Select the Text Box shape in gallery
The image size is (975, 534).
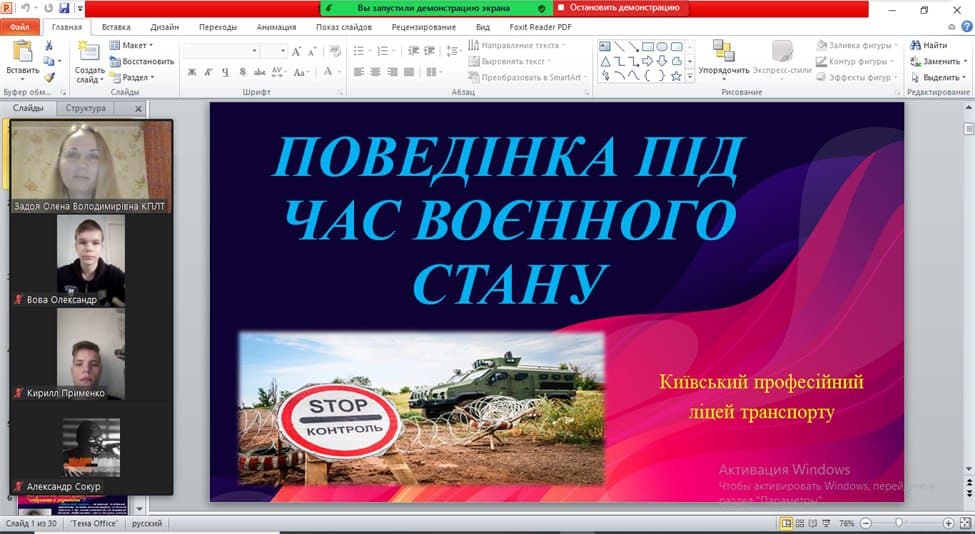point(604,47)
